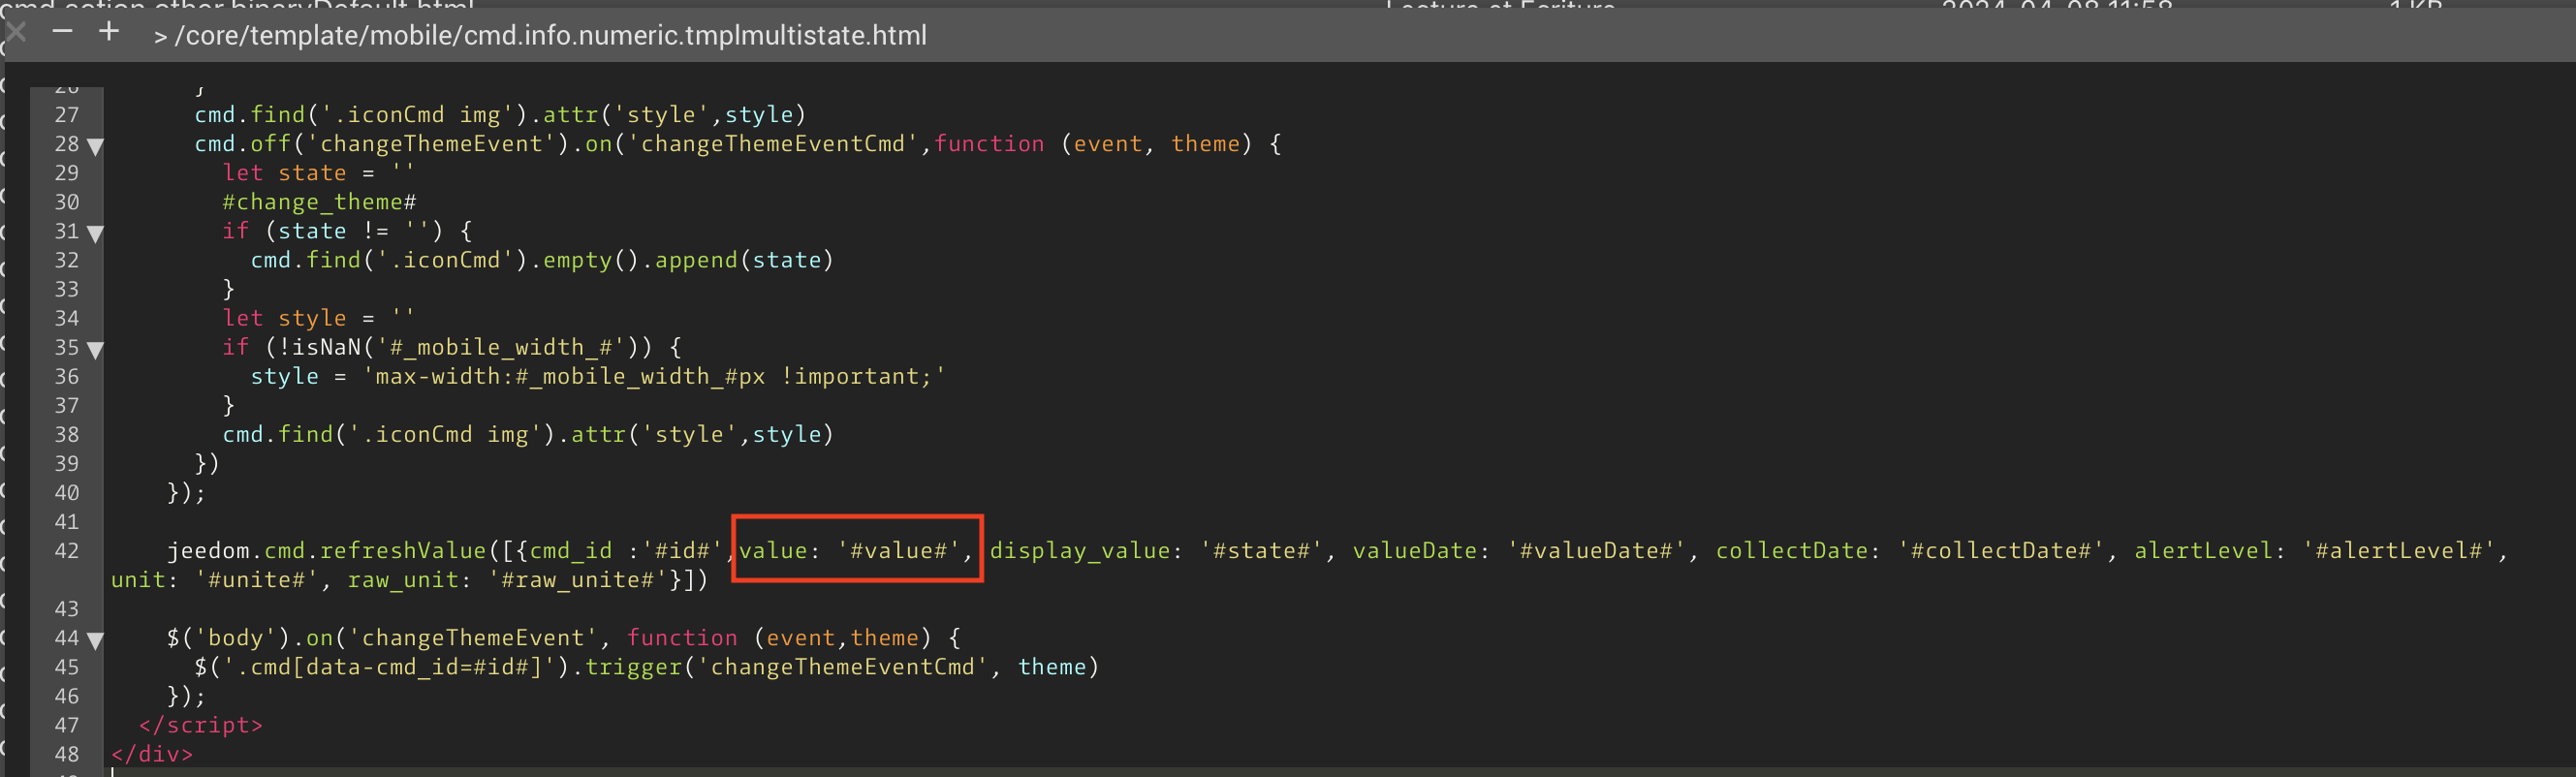This screenshot has height=777, width=2576.
Task: Close the editor with the X icon
Action: click(15, 32)
